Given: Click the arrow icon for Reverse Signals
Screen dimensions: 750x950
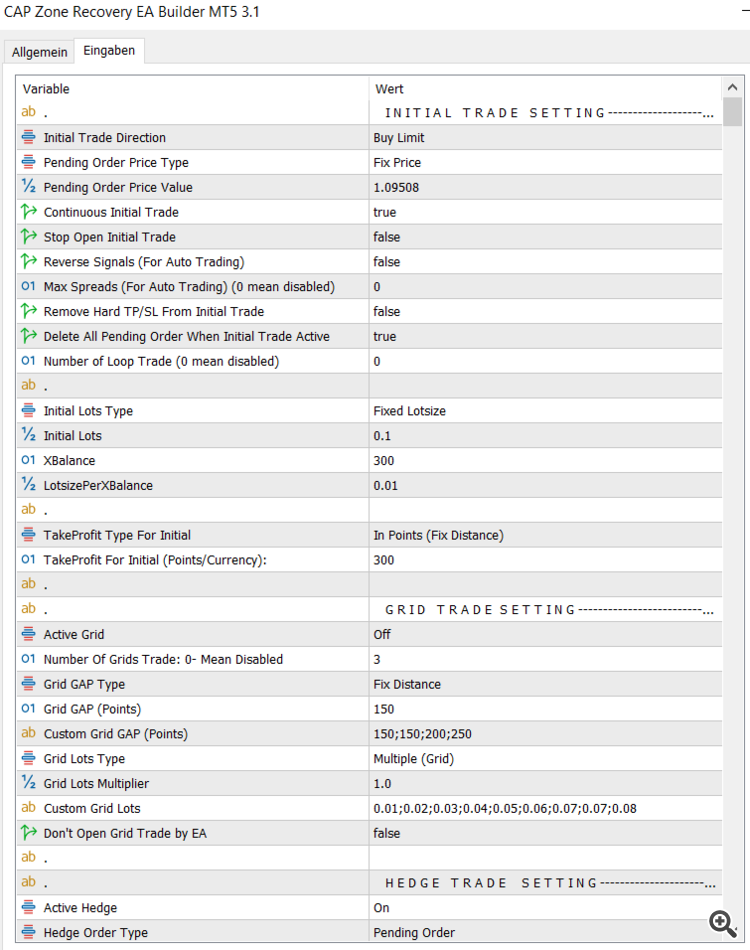Looking at the screenshot, I should 28,261.
